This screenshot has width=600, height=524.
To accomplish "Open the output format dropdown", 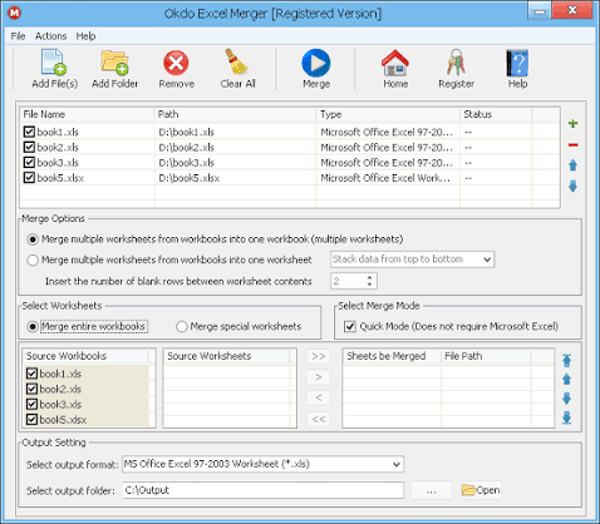I will 263,464.
